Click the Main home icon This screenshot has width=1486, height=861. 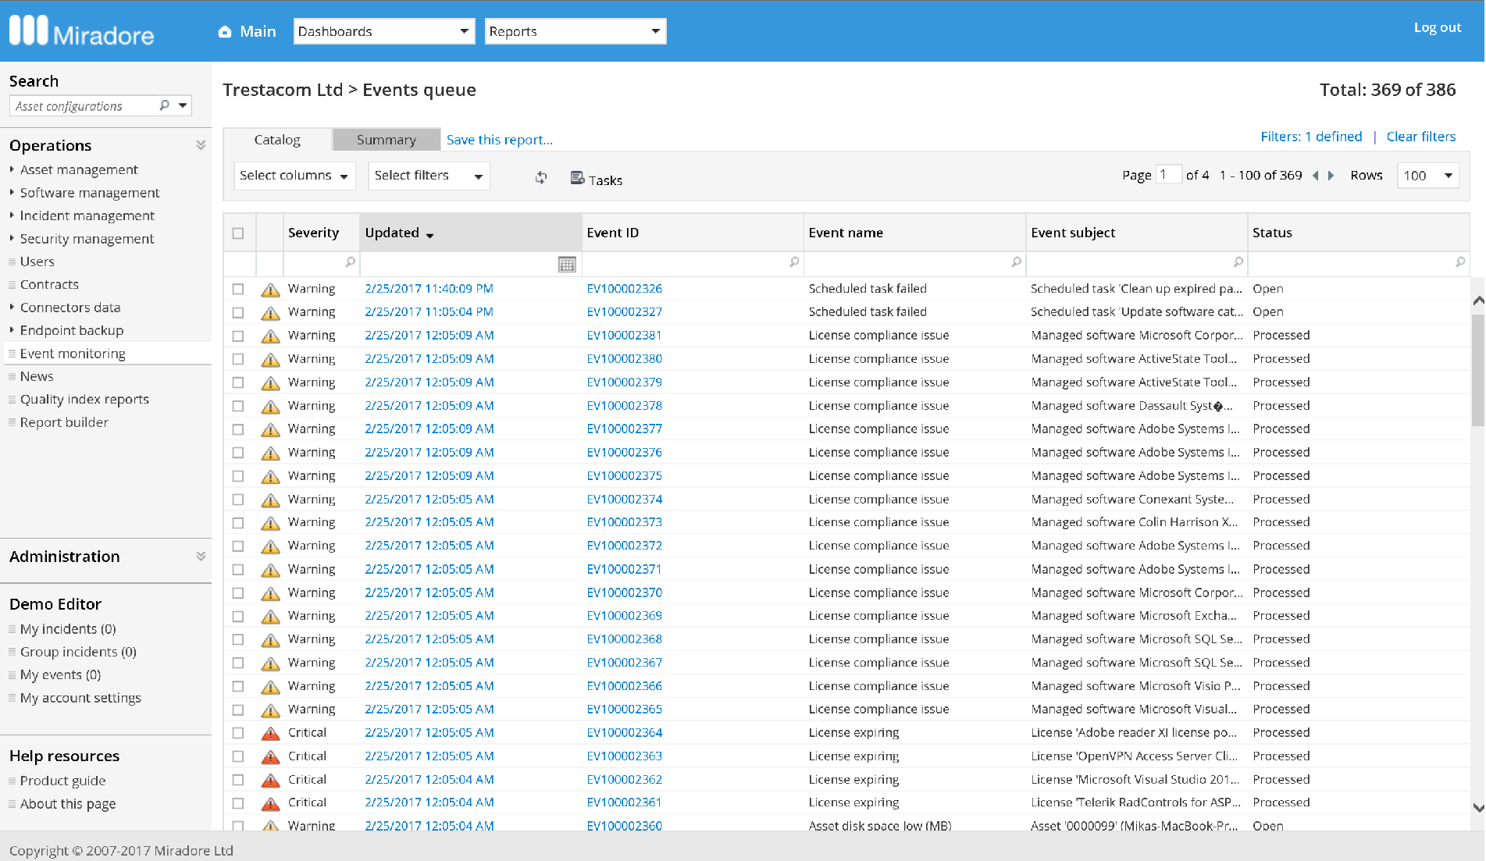[225, 32]
